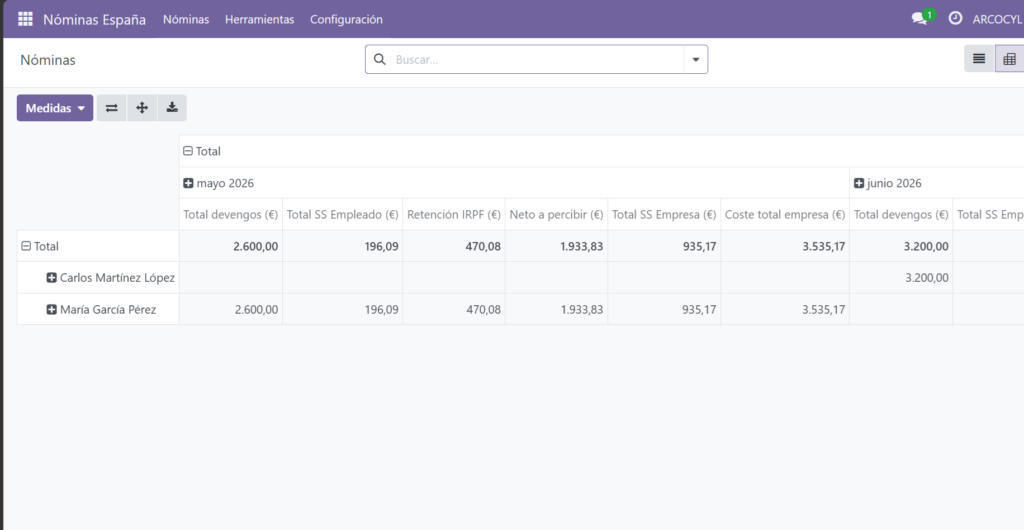Click Total row cell 470,08

click(454, 246)
